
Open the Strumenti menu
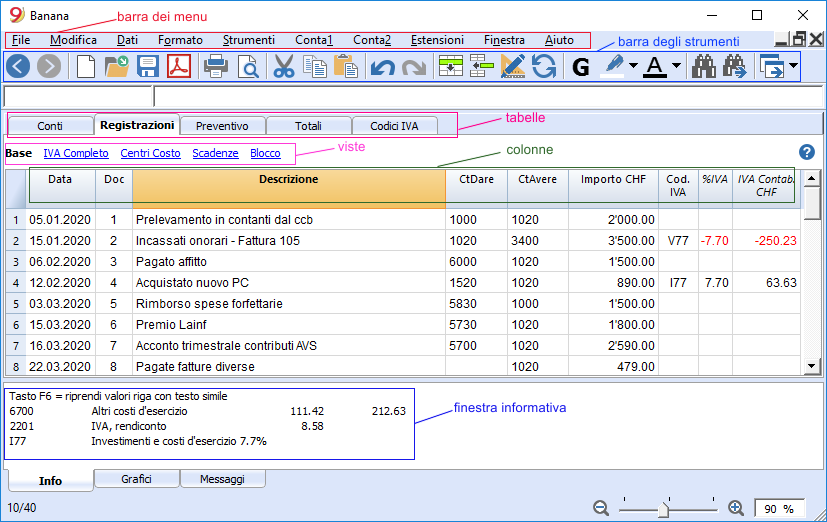(x=248, y=40)
